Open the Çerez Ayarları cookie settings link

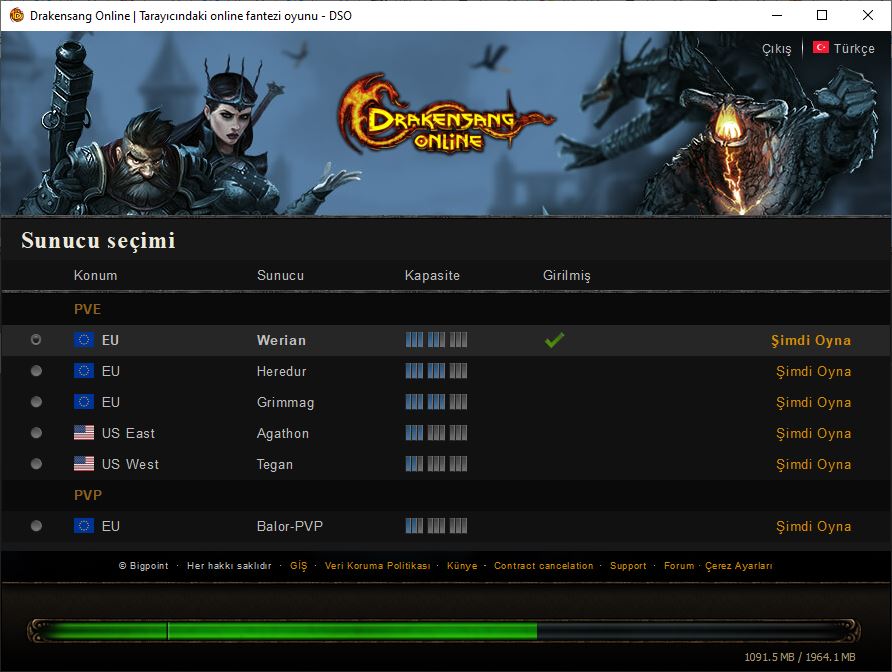click(739, 566)
